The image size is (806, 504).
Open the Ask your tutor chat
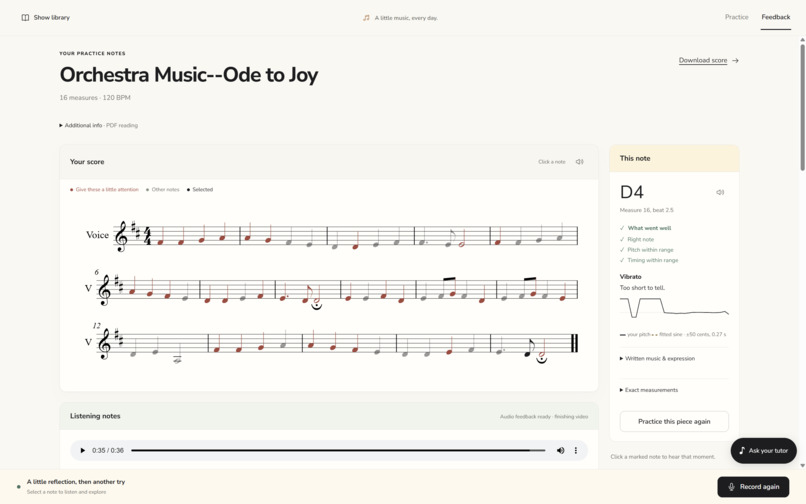pyautogui.click(x=763, y=451)
